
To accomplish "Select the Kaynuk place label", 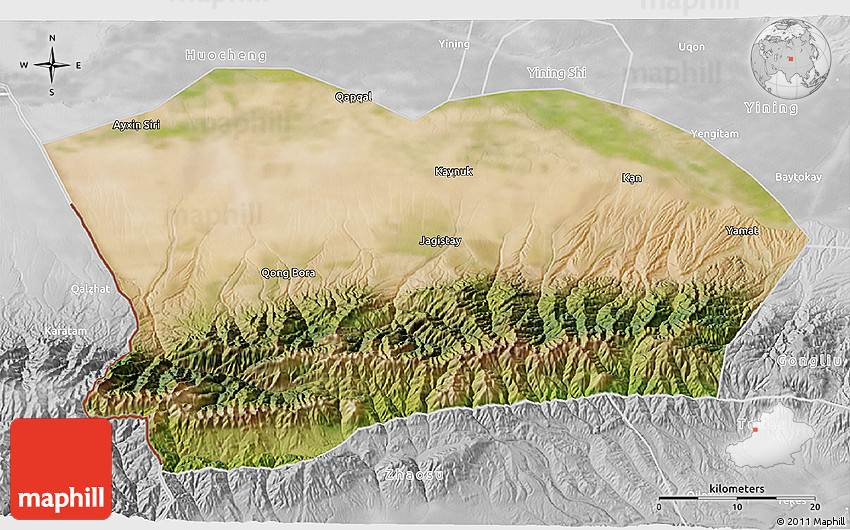I will pyautogui.click(x=453, y=171).
